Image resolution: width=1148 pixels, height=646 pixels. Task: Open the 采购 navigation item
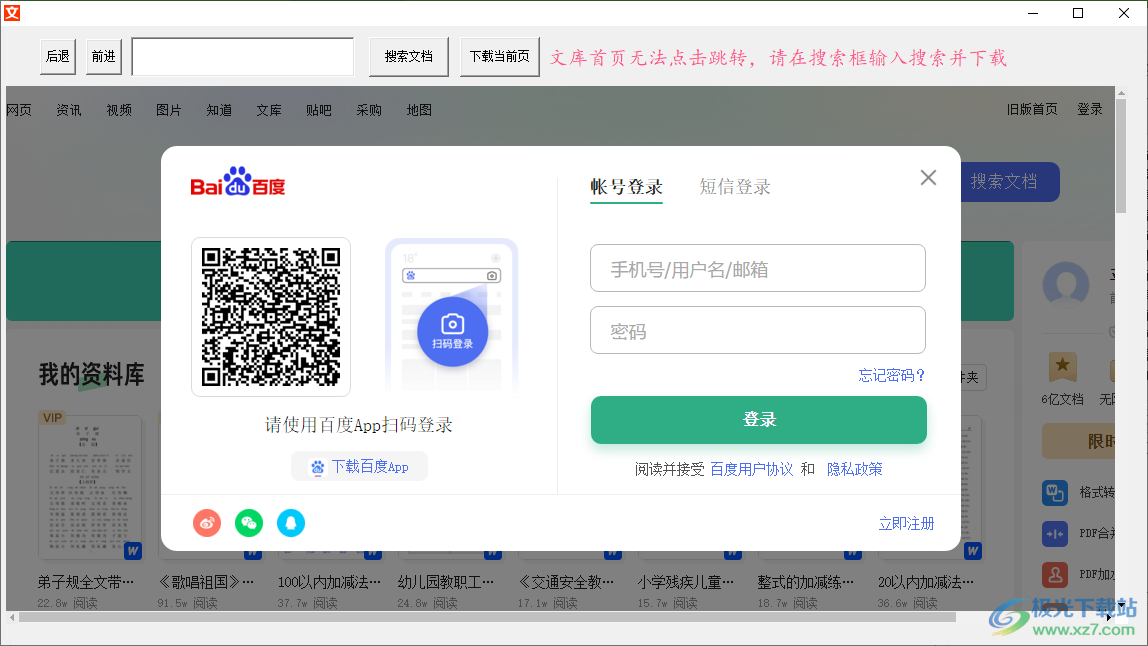[369, 110]
